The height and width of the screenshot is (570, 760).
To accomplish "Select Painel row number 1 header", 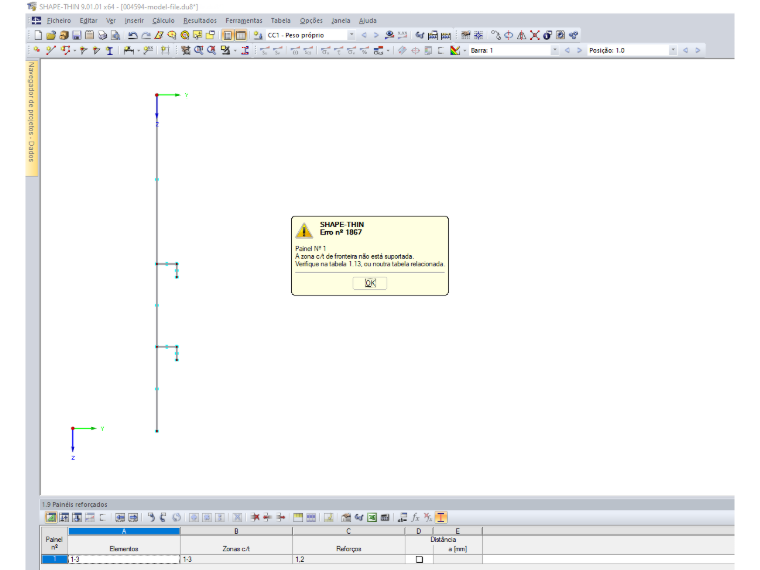I will pyautogui.click(x=54, y=559).
